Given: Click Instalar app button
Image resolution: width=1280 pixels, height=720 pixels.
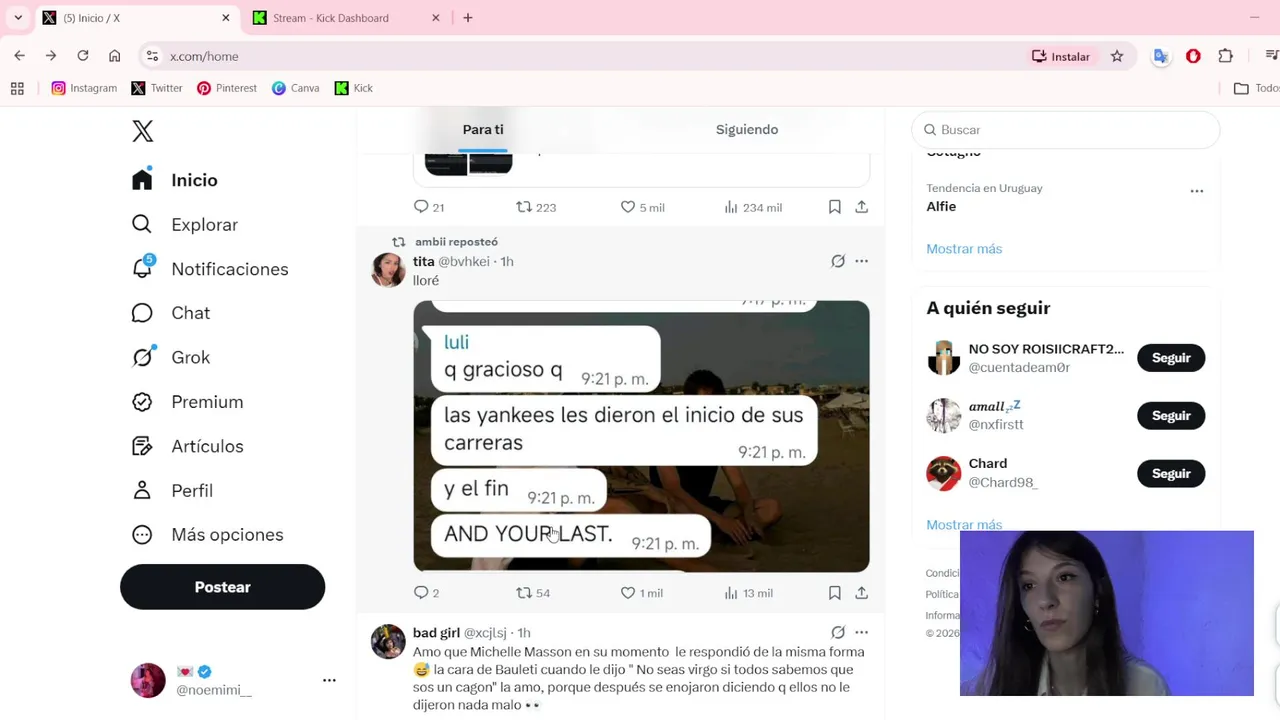Looking at the screenshot, I should point(1061,56).
